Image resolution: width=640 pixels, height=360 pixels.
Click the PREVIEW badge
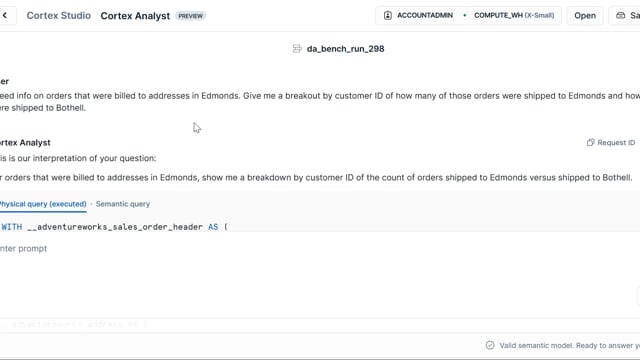click(x=191, y=16)
